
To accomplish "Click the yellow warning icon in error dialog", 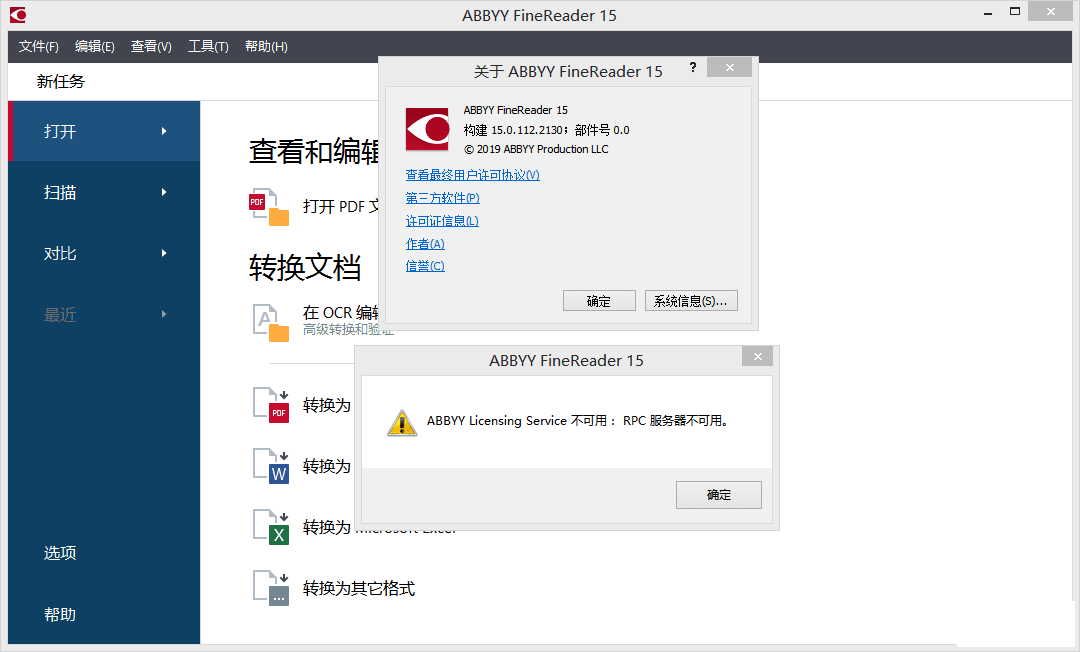I will (x=402, y=423).
